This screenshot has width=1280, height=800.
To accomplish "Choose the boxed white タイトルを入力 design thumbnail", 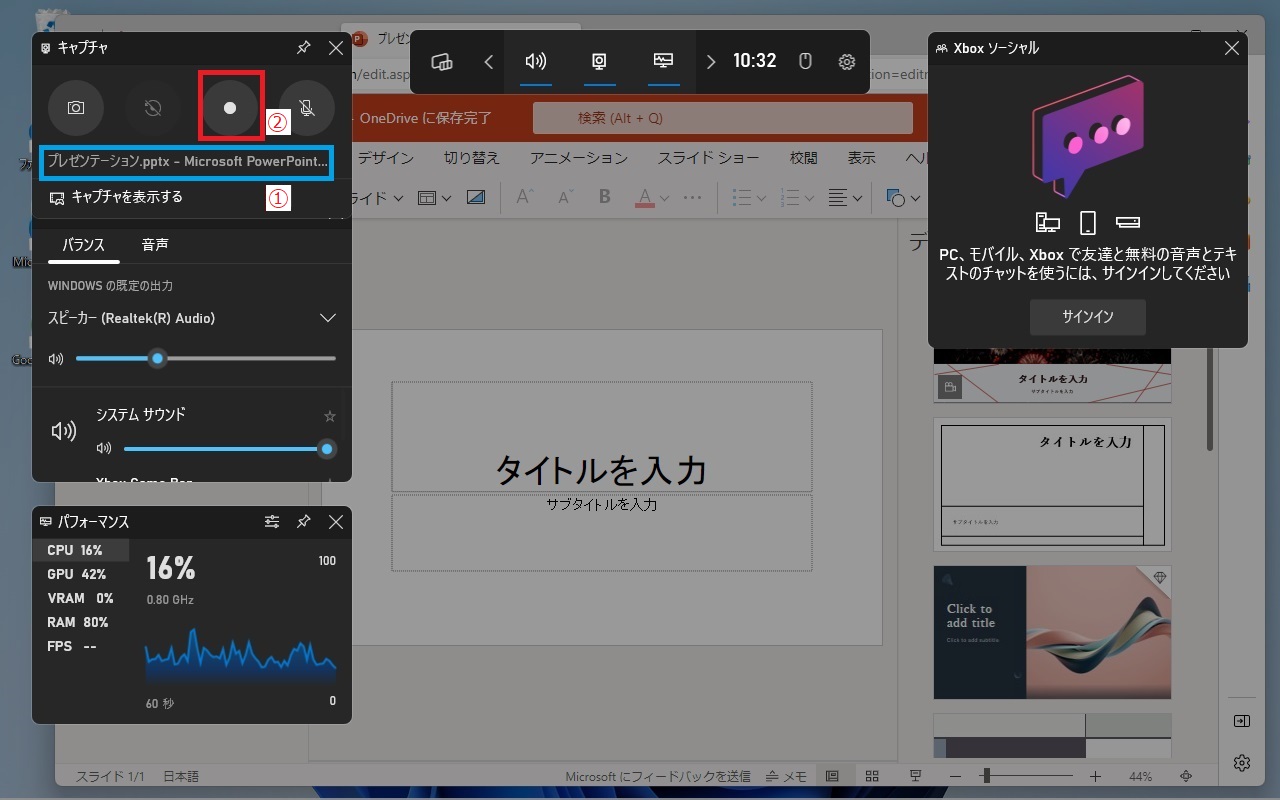I will pyautogui.click(x=1052, y=484).
